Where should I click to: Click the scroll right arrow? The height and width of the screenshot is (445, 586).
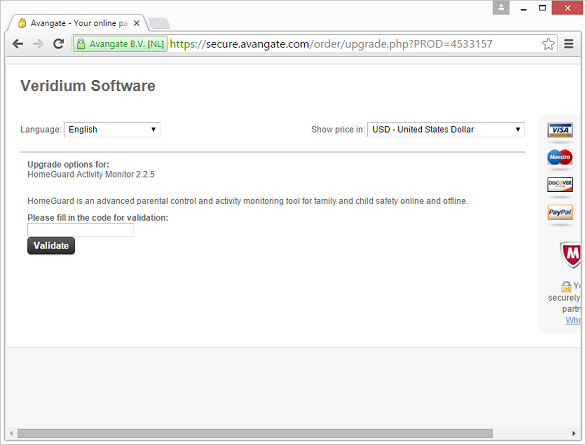[574, 433]
